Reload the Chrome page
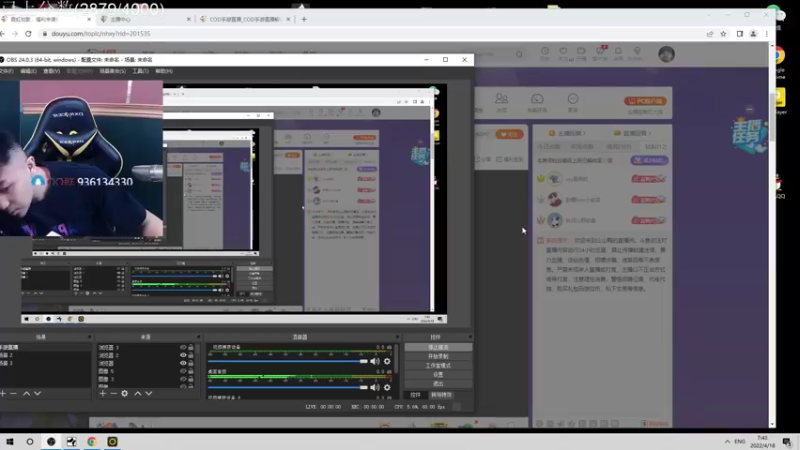800x450 pixels. pyautogui.click(x=28, y=34)
